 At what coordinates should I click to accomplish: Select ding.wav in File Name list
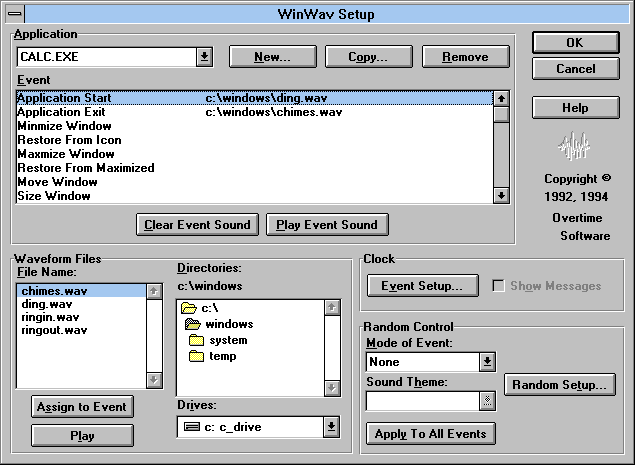click(x=46, y=304)
